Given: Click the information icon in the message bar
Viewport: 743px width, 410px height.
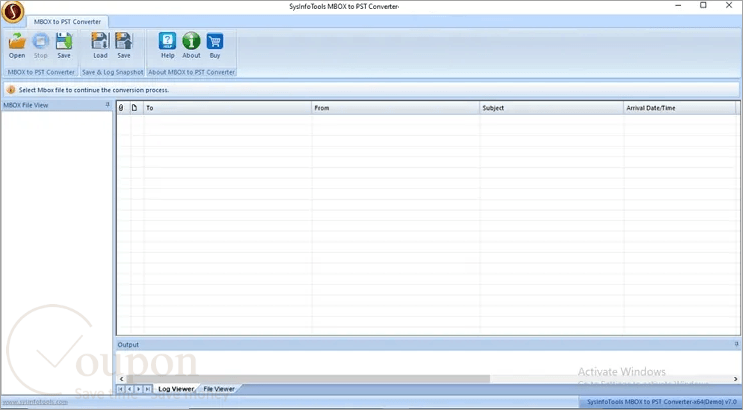Looking at the screenshot, I should (11, 90).
